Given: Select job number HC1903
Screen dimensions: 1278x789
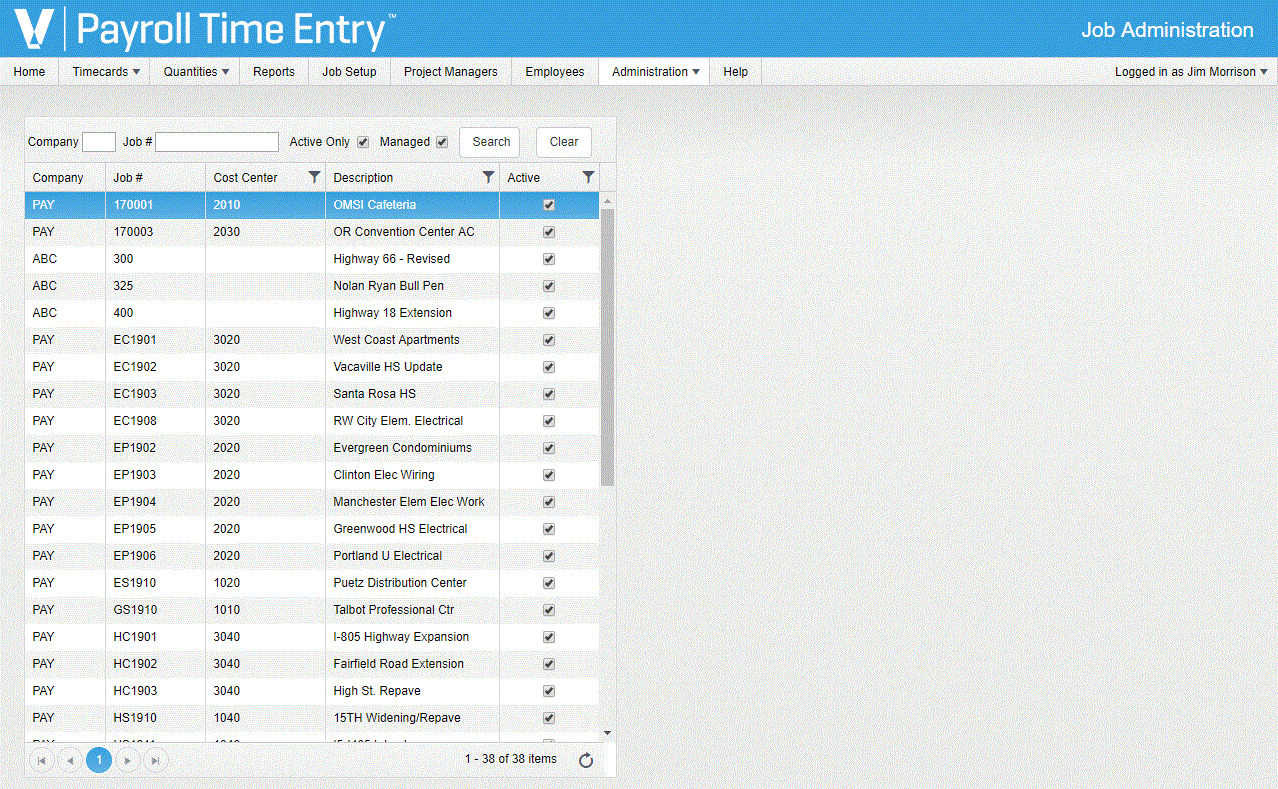Looking at the screenshot, I should 155,691.
